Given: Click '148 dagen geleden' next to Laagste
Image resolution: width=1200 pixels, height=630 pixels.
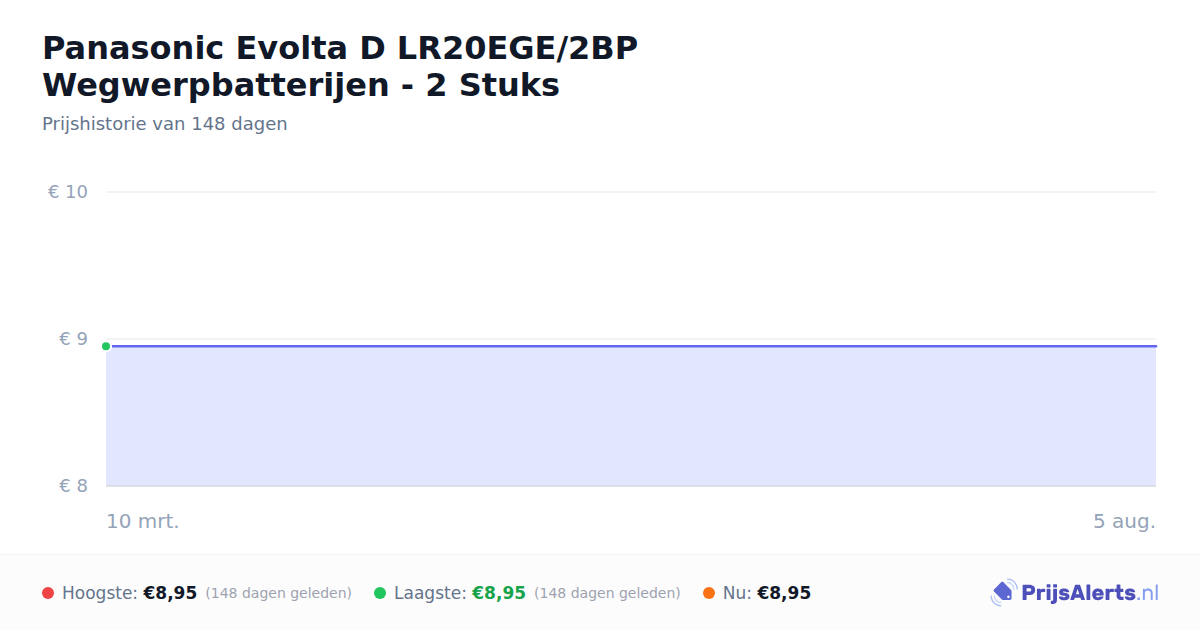Looking at the screenshot, I should pos(608,593).
